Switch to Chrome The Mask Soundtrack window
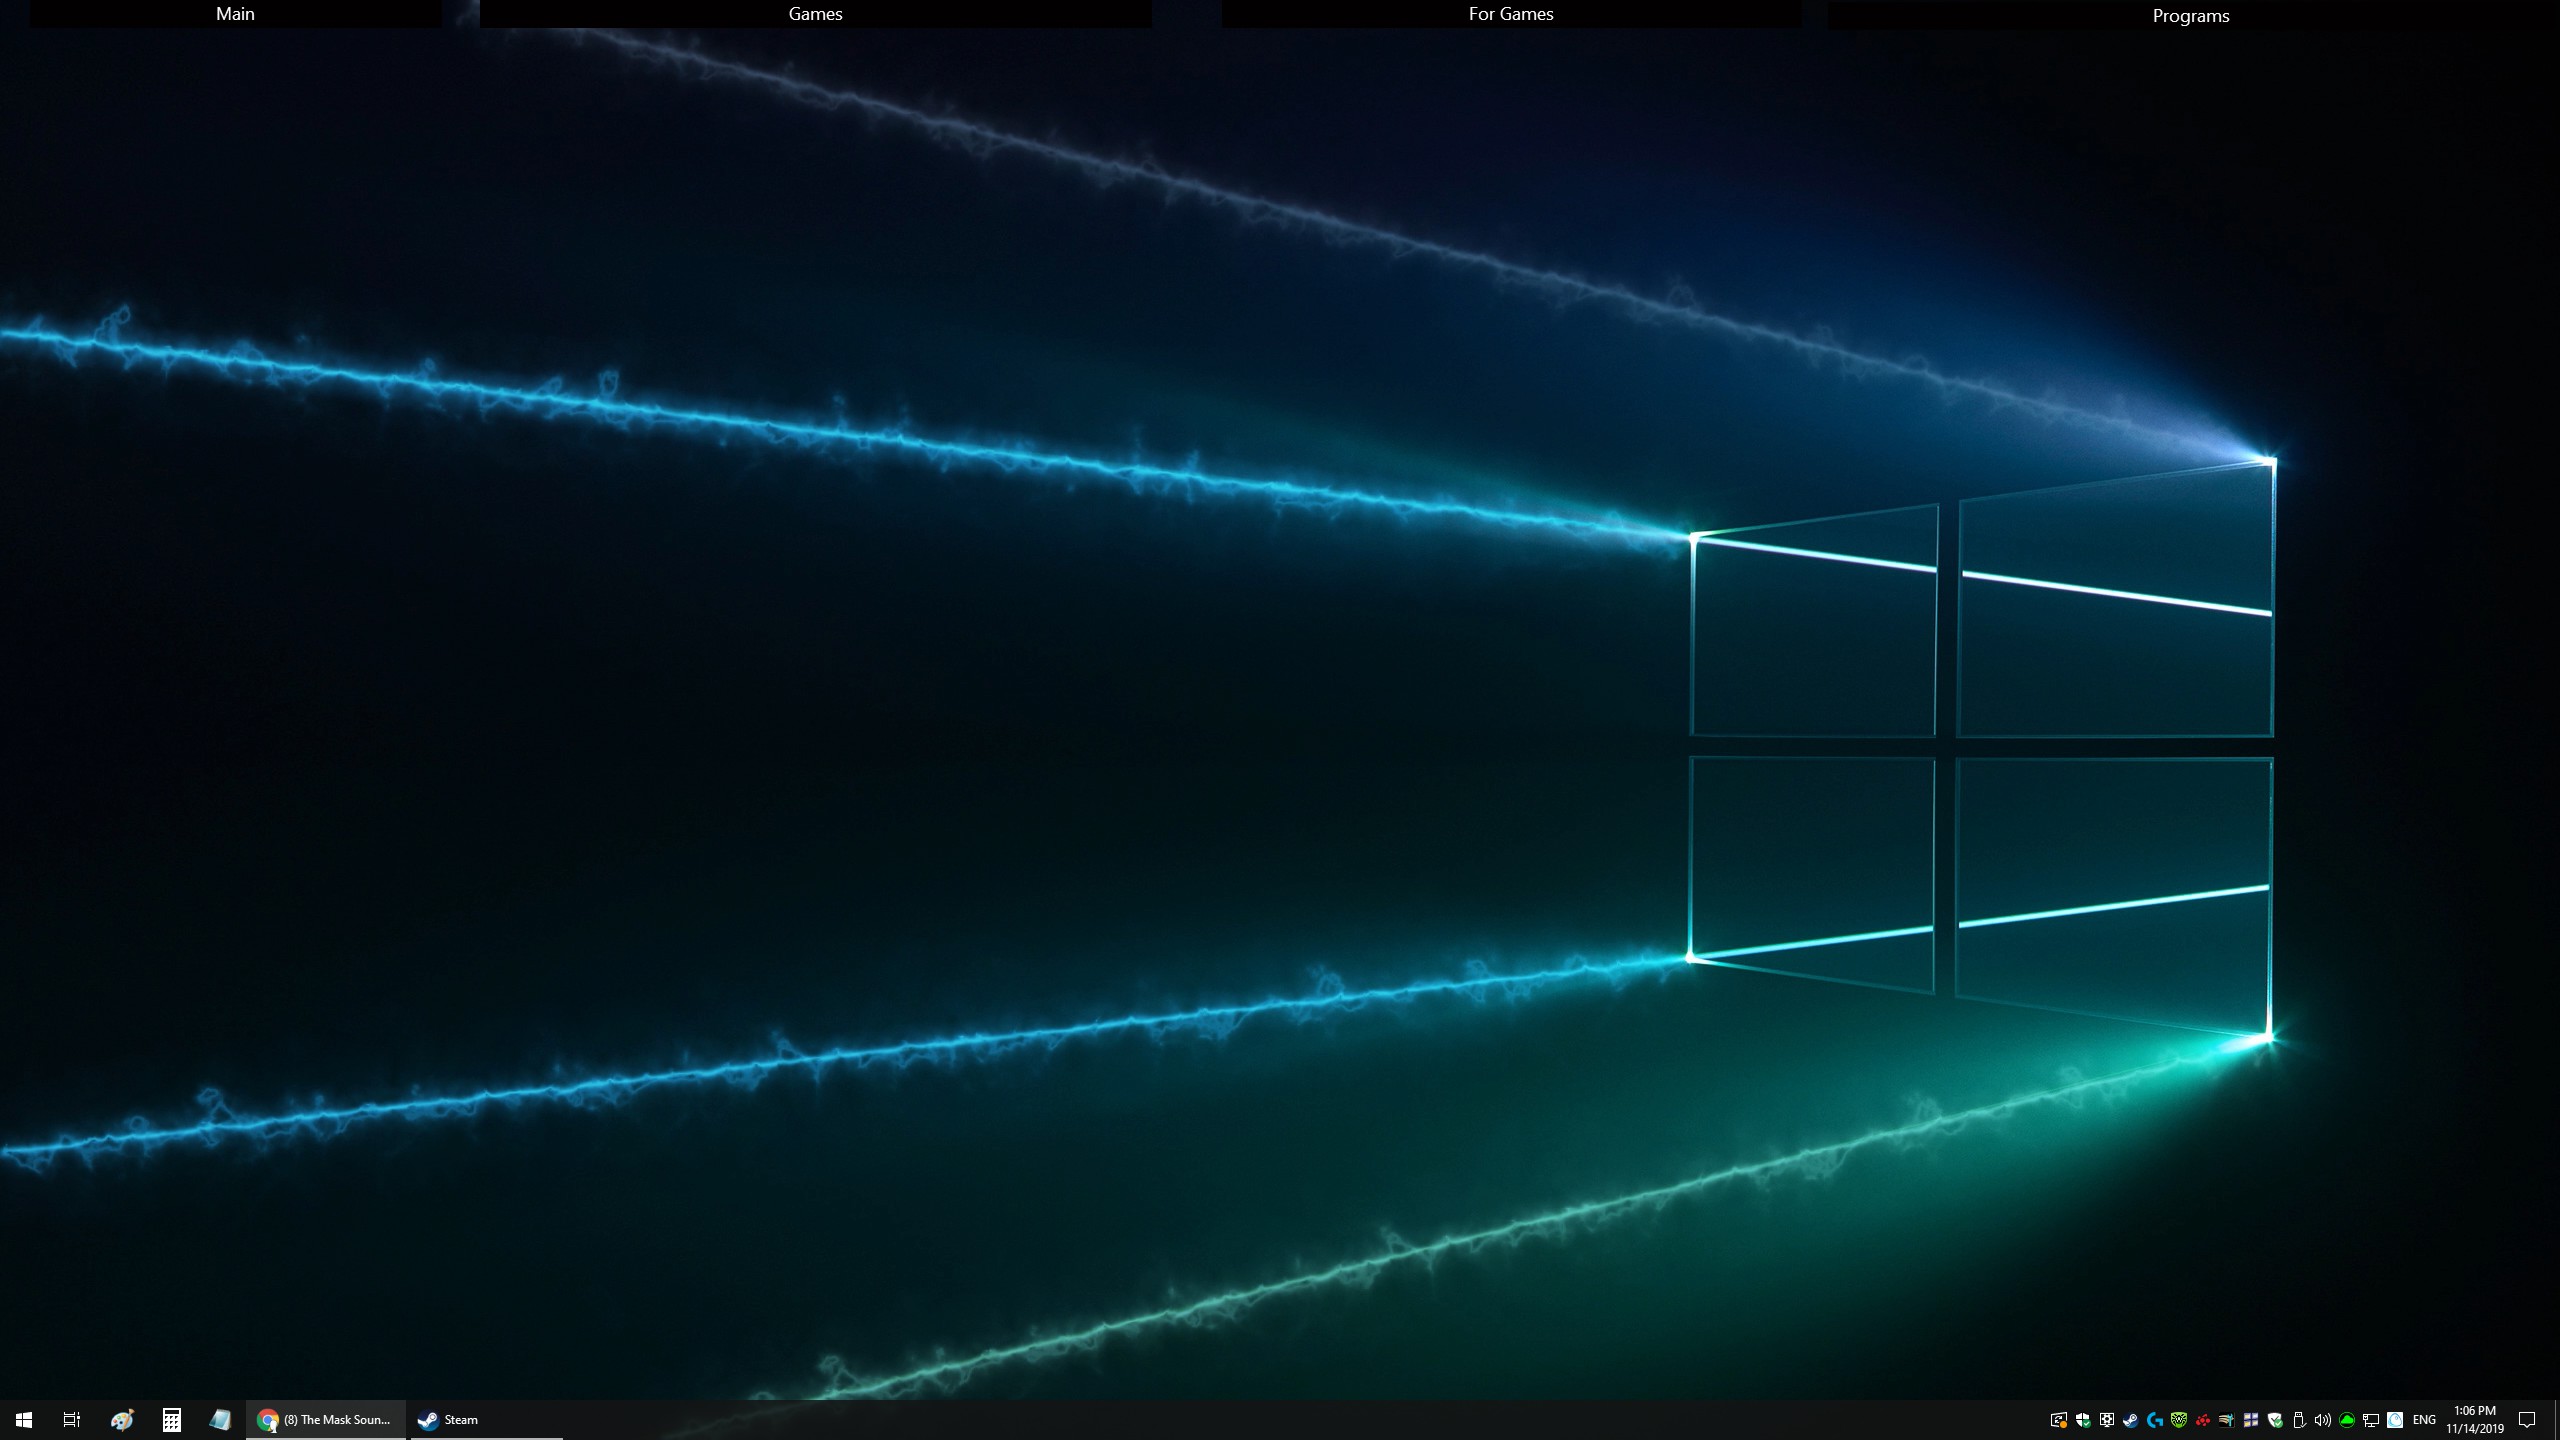 (326, 1420)
